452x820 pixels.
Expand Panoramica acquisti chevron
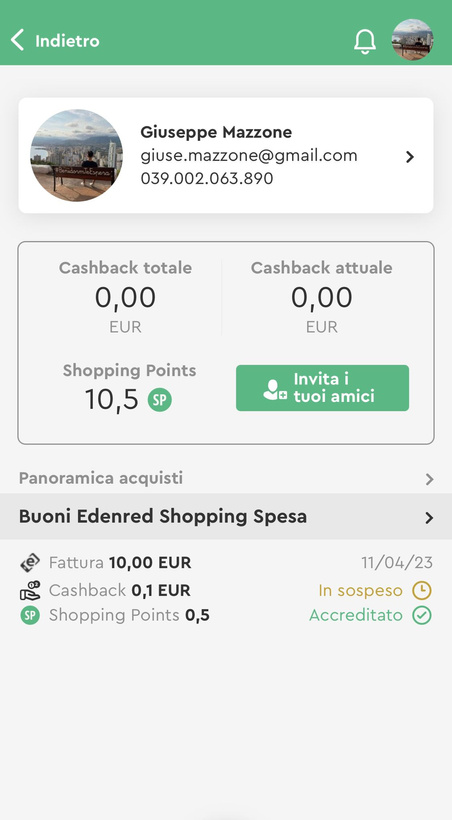pos(430,479)
